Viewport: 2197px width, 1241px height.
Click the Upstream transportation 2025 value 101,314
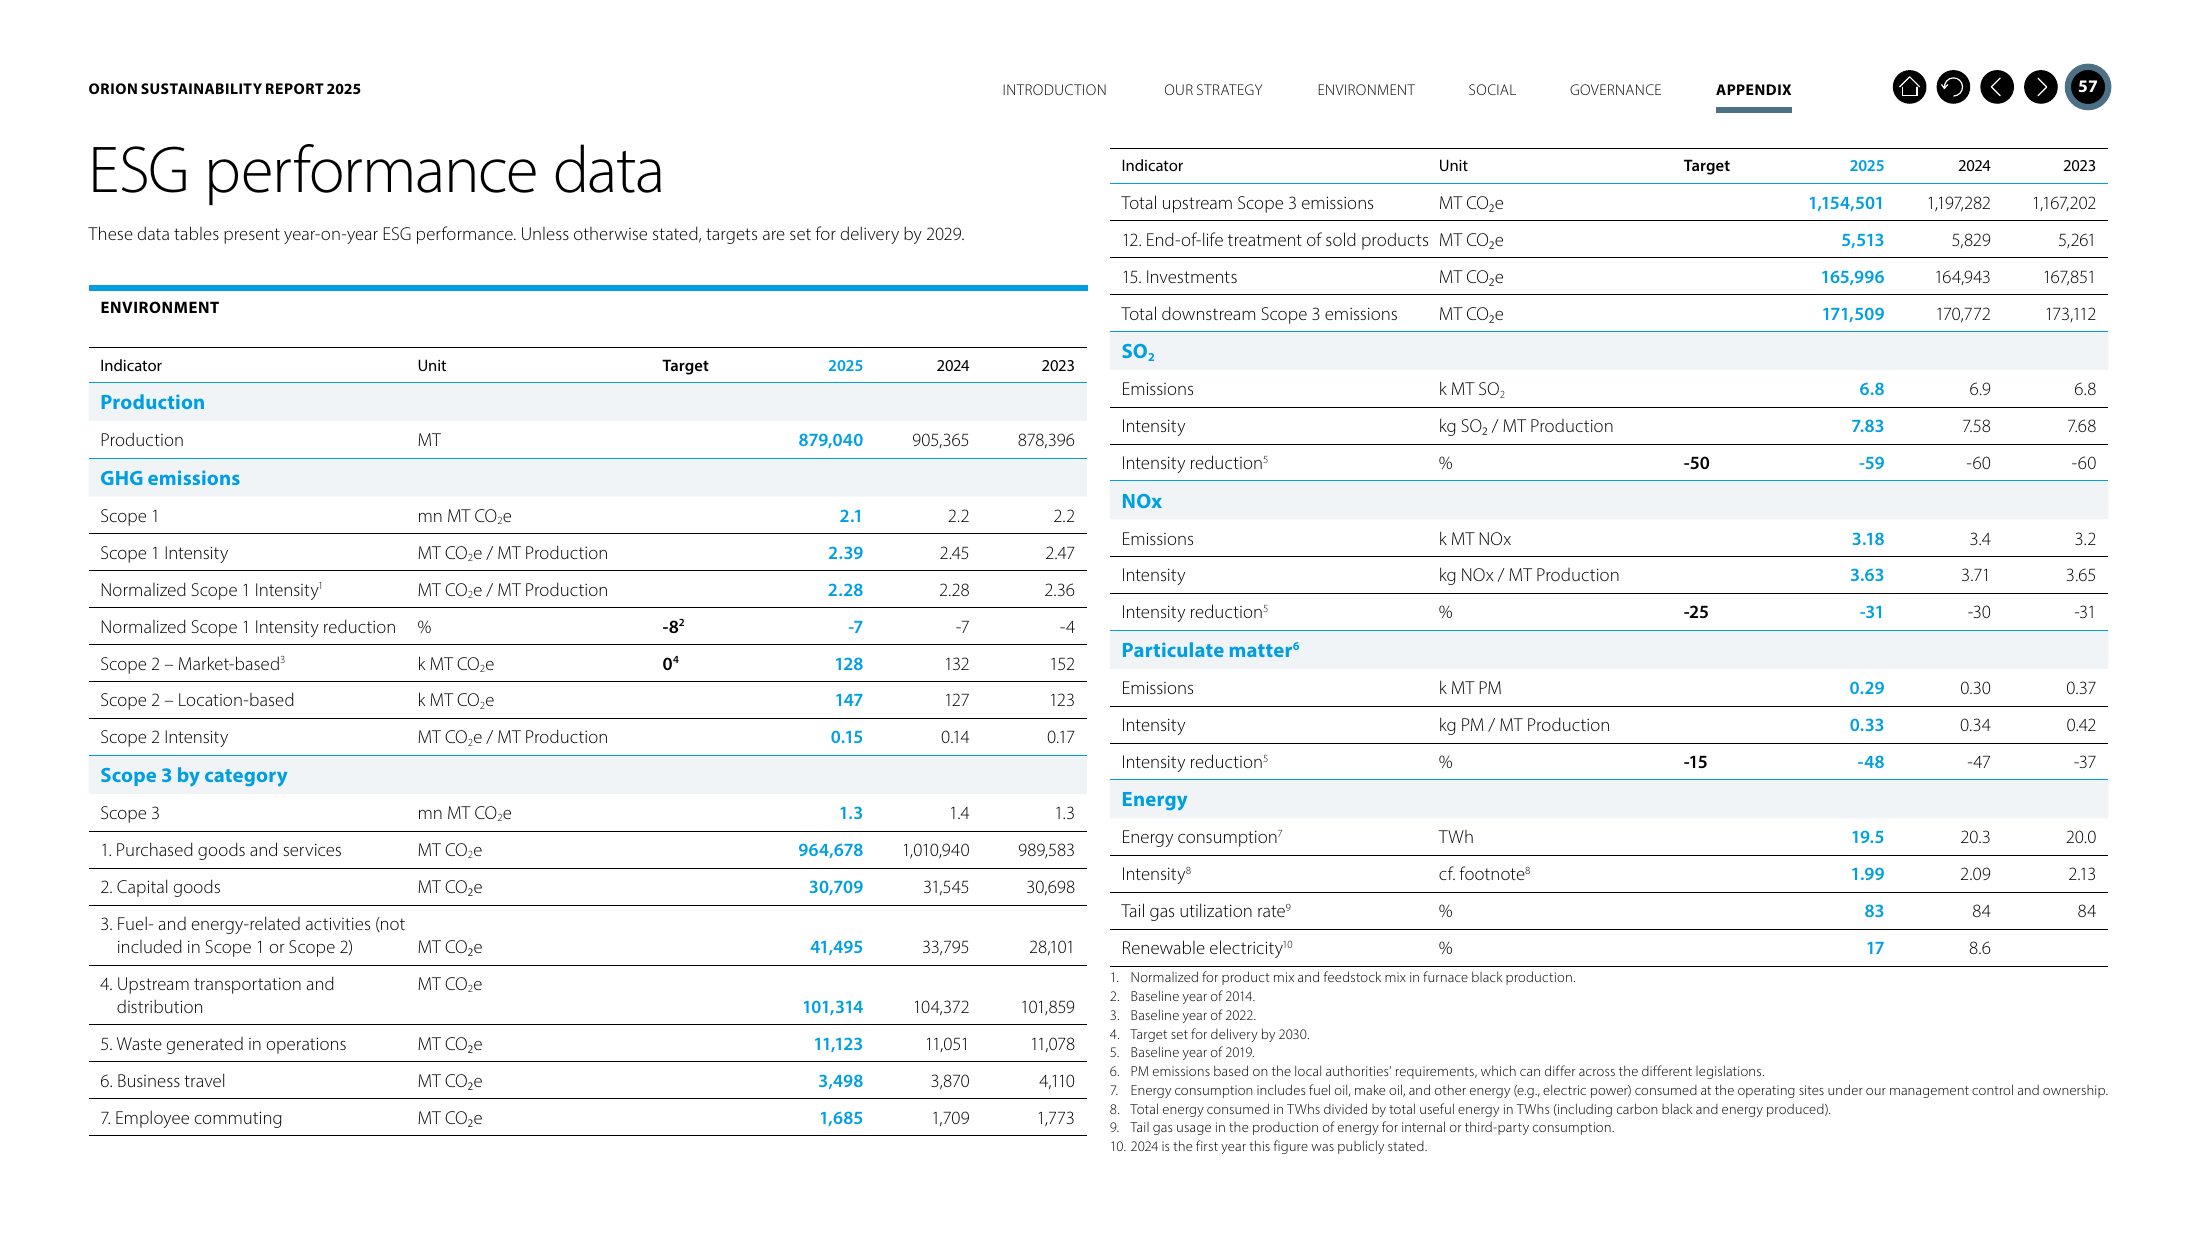tap(832, 1007)
